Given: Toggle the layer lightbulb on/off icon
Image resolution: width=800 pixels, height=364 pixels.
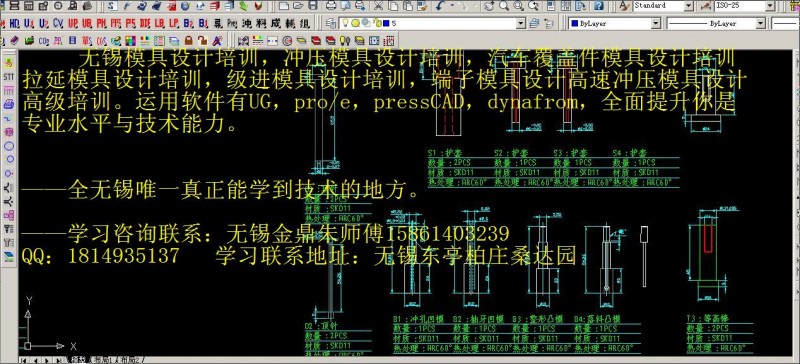Looking at the screenshot, I should [345, 23].
